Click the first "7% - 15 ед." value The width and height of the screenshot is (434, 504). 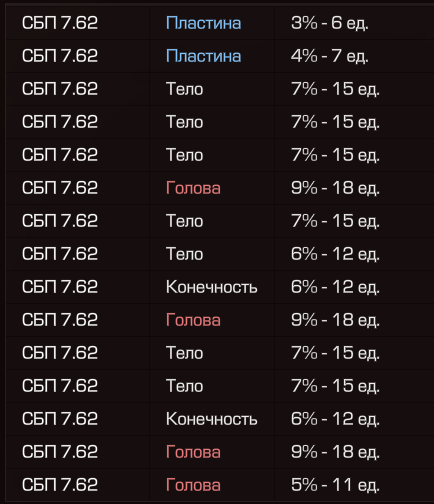335,89
